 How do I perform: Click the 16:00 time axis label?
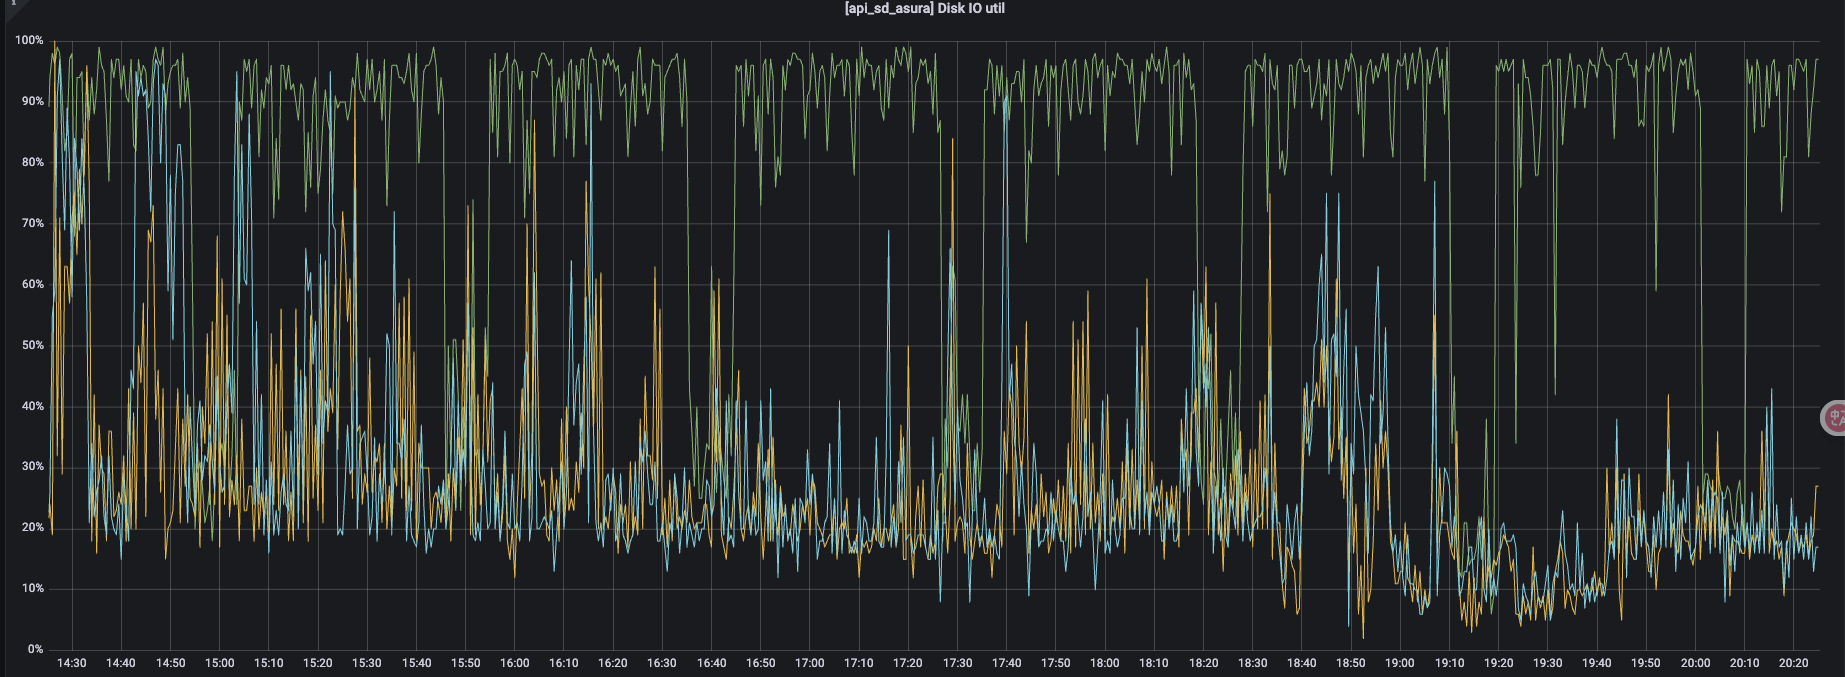515,664
